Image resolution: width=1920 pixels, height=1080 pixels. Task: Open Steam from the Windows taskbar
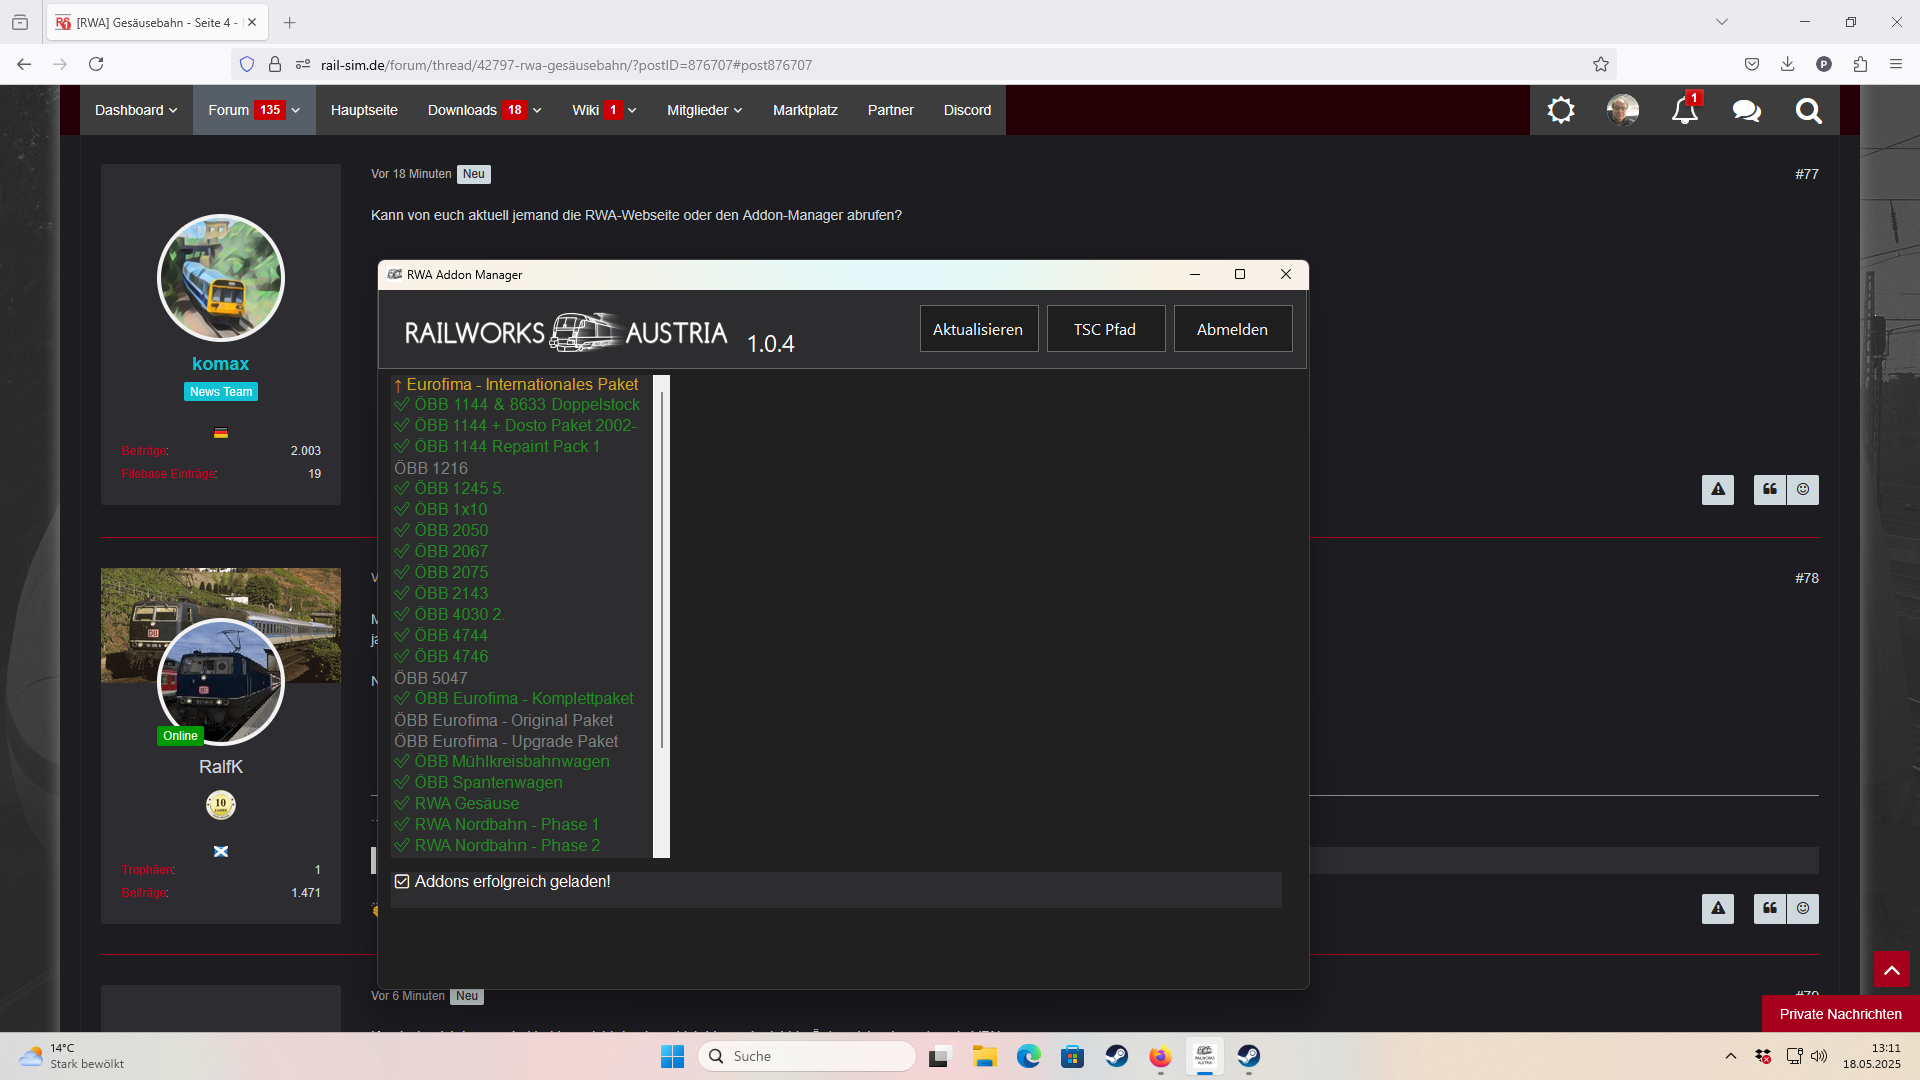(x=1116, y=1056)
